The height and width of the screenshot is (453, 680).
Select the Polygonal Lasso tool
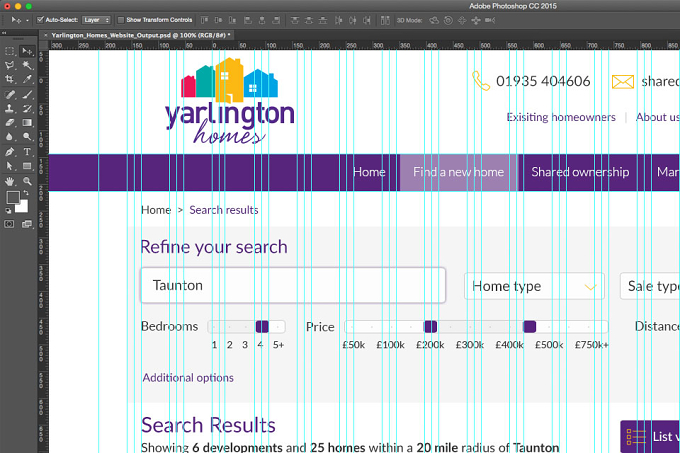[10, 65]
